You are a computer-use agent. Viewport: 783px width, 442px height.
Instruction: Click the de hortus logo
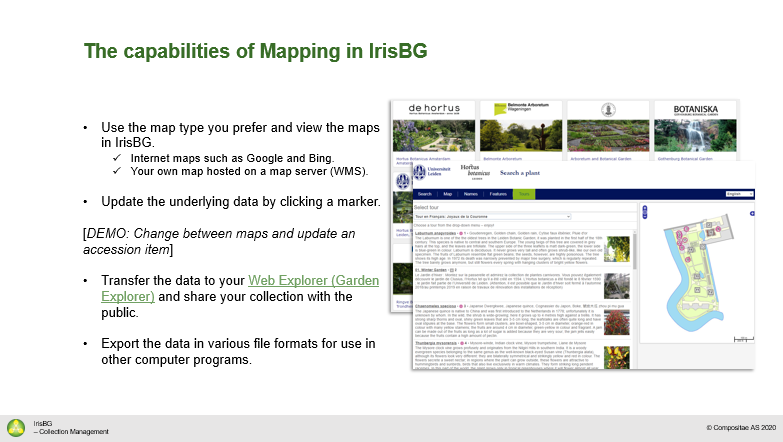(434, 109)
